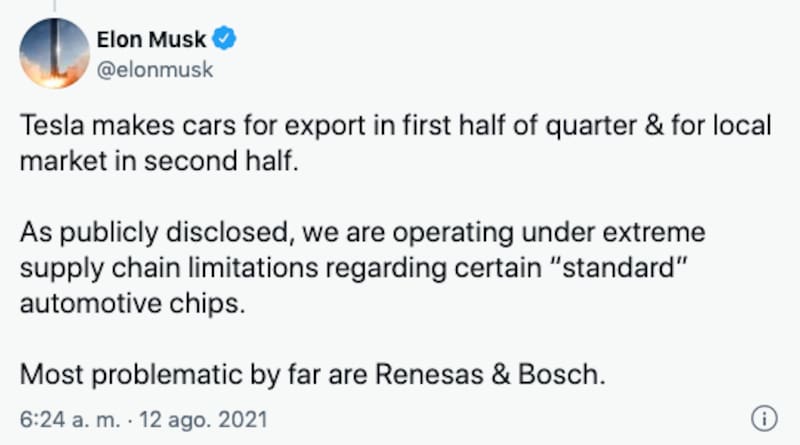Viewport: 800px width, 445px height.
Task: Click the 12 ago. 2021 date
Action: point(203,419)
